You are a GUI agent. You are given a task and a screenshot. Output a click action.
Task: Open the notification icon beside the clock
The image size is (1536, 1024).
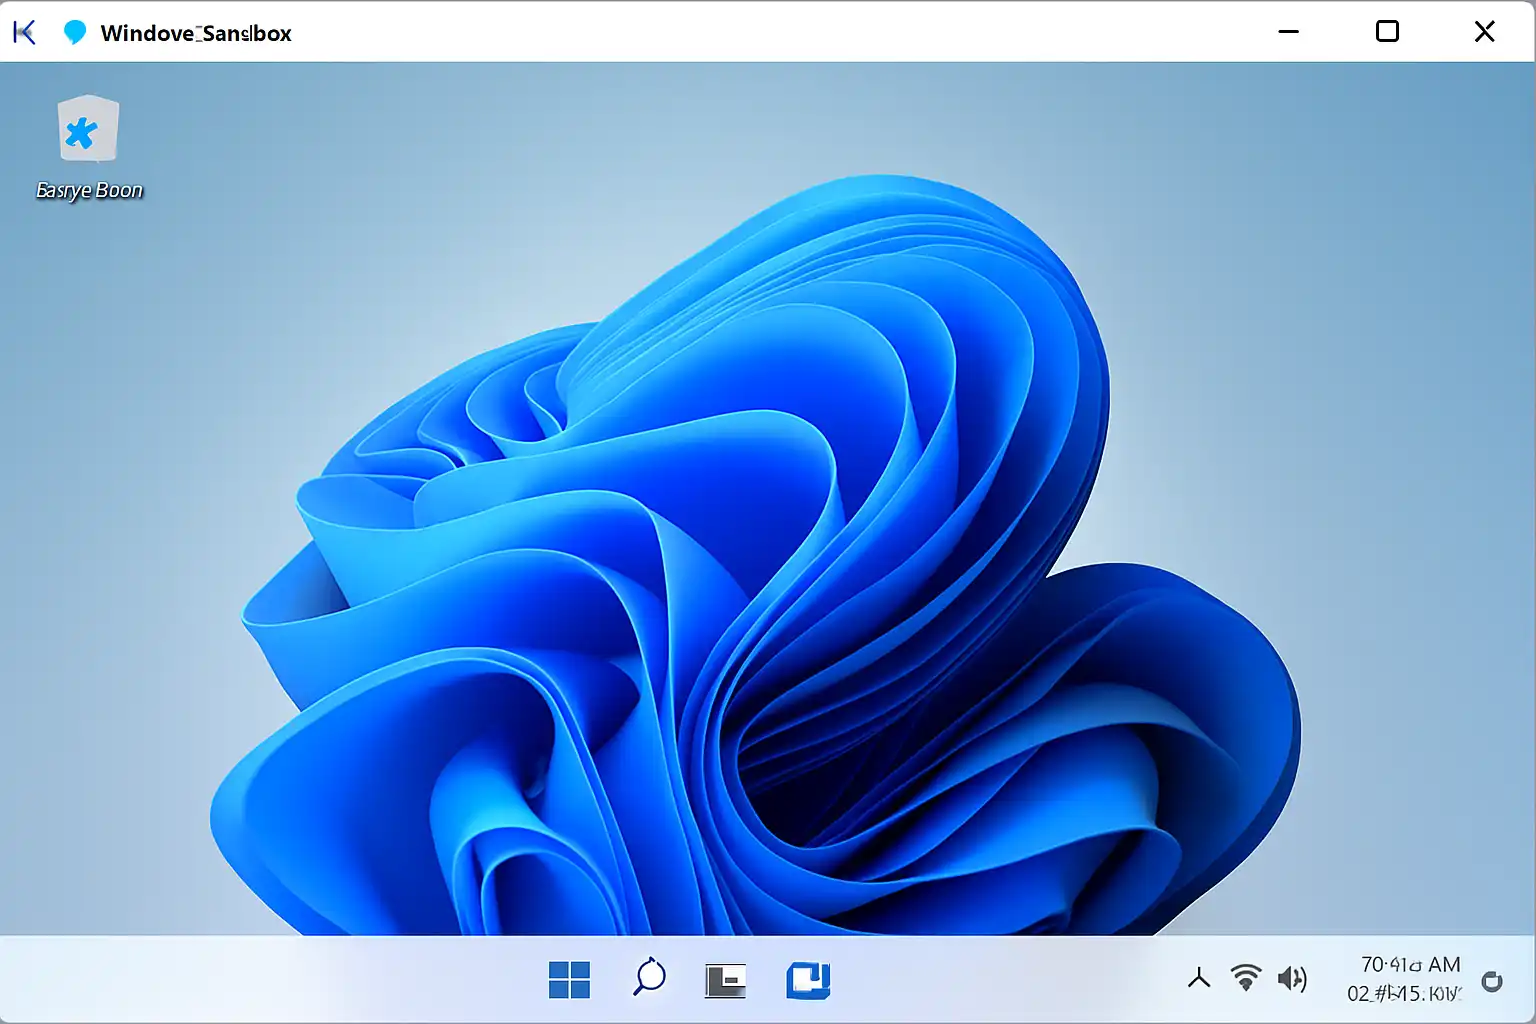point(1491,981)
